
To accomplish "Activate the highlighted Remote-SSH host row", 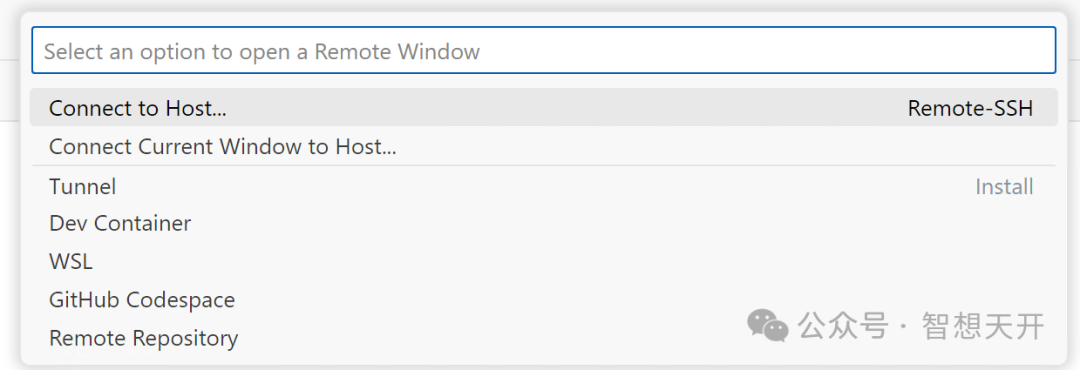I will 543,107.
